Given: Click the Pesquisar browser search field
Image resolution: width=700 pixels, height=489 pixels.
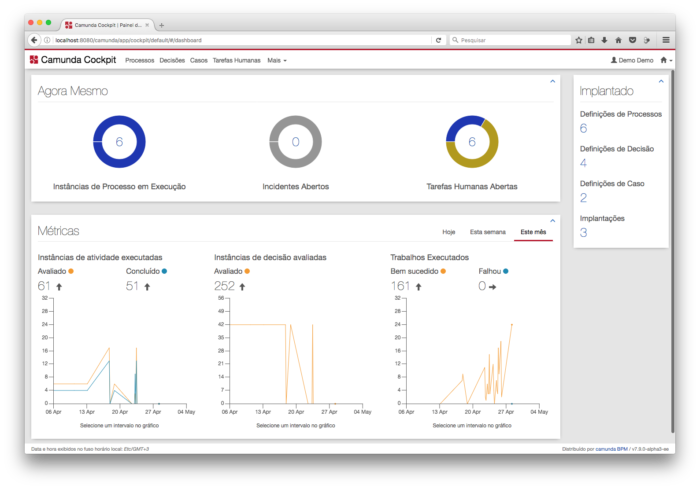Looking at the screenshot, I should 510,40.
